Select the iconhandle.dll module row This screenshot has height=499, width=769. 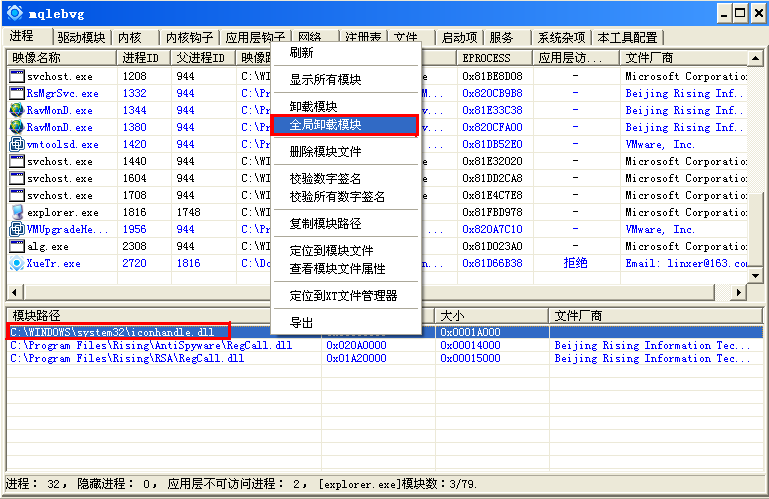[120, 331]
